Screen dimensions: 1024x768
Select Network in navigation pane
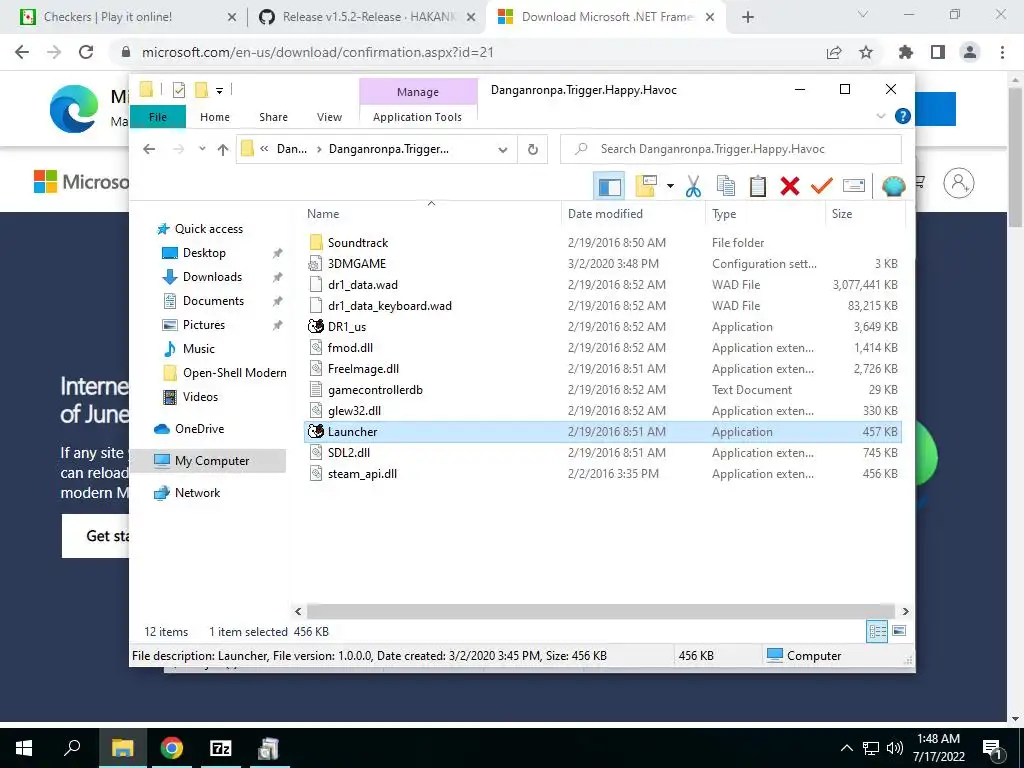pos(197,493)
